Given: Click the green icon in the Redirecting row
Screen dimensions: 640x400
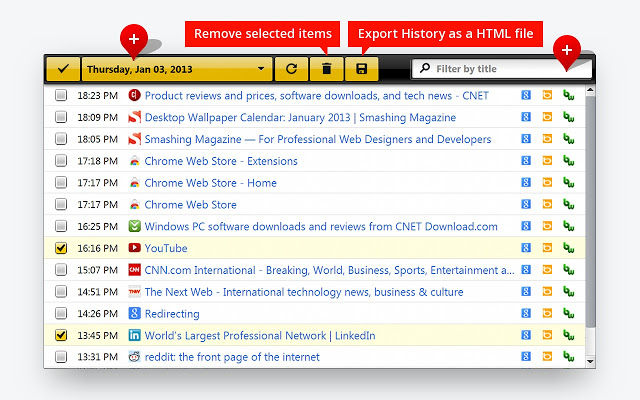Looking at the screenshot, I should tap(568, 313).
